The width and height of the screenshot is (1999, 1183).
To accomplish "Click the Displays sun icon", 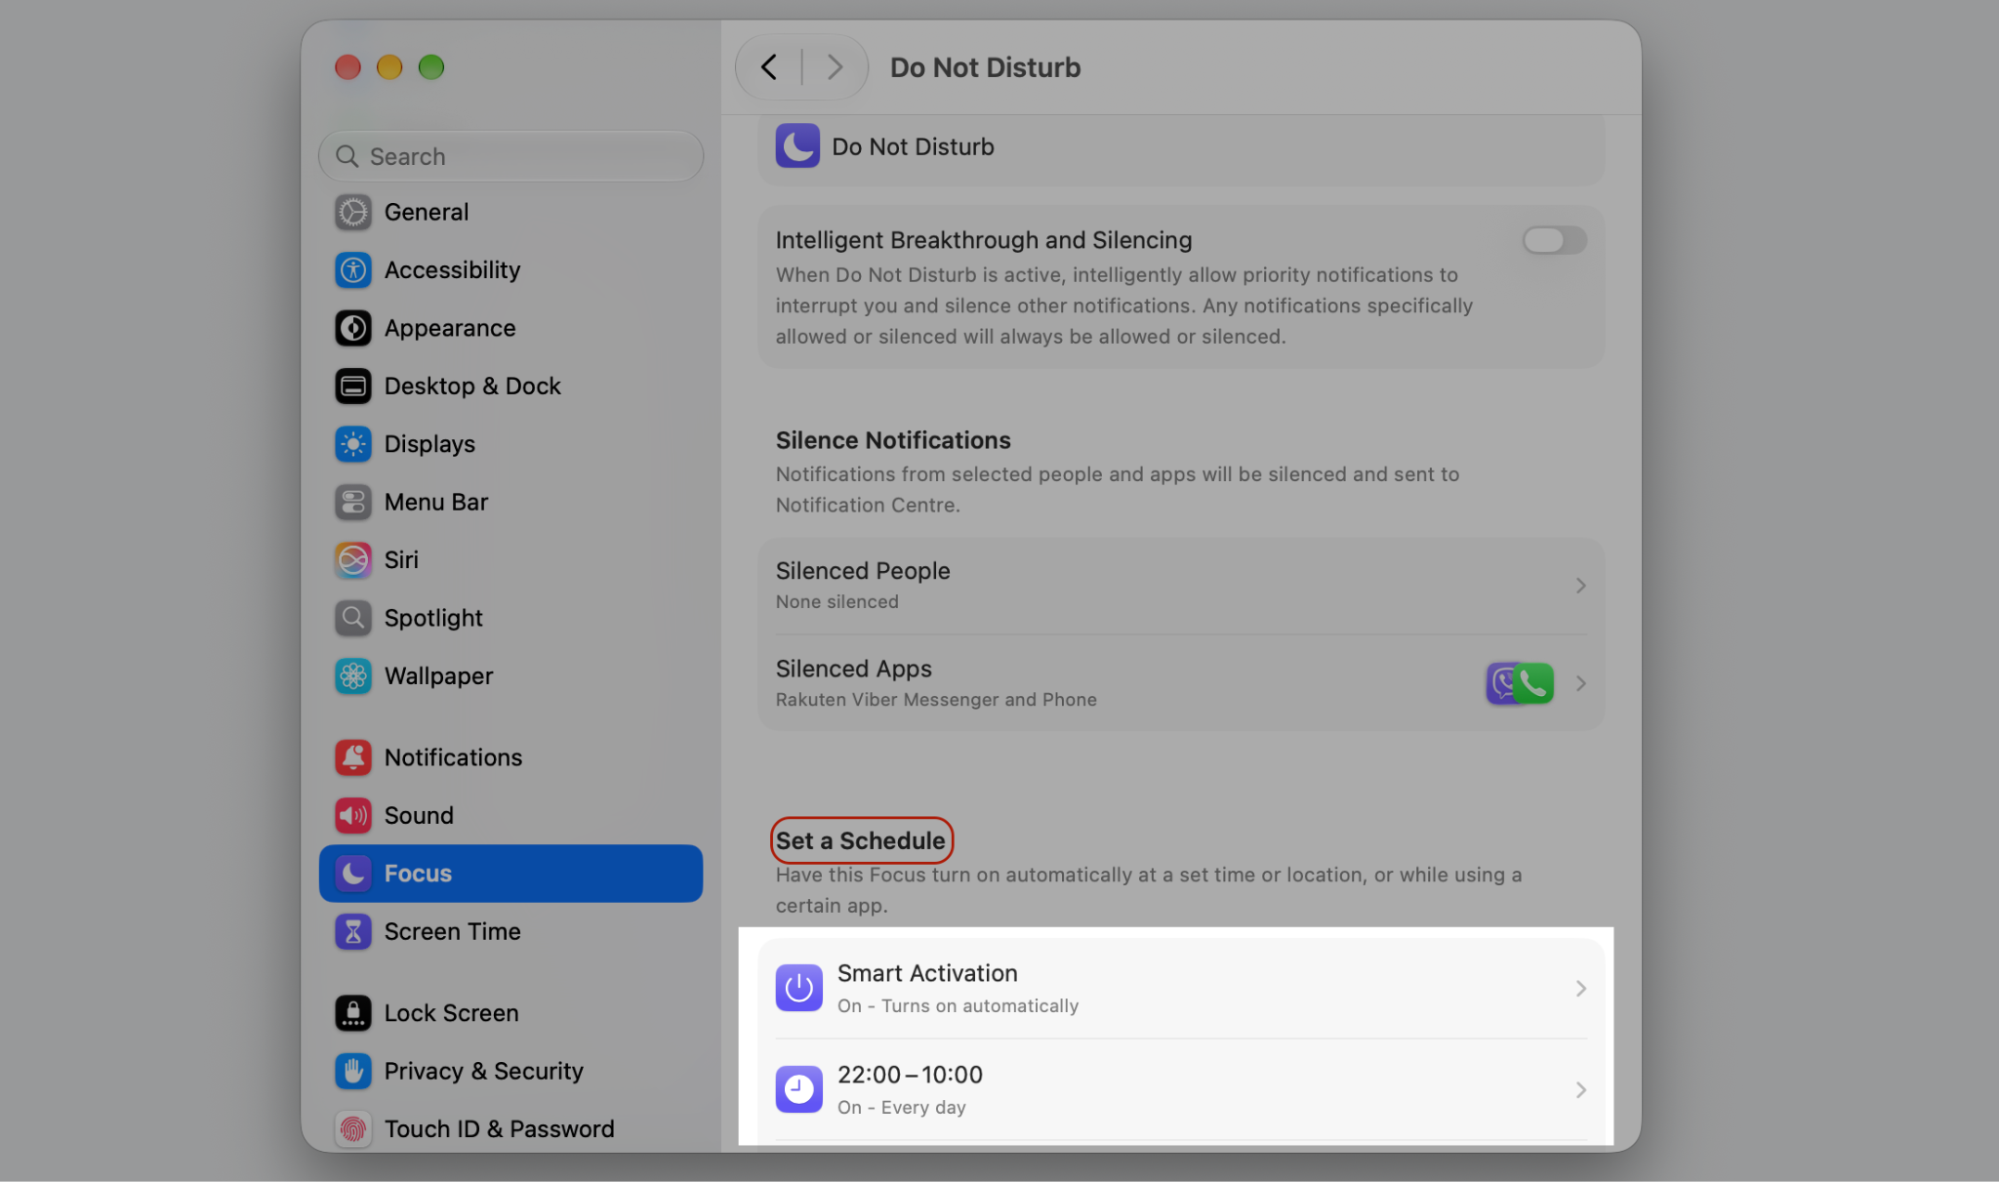I will point(353,444).
